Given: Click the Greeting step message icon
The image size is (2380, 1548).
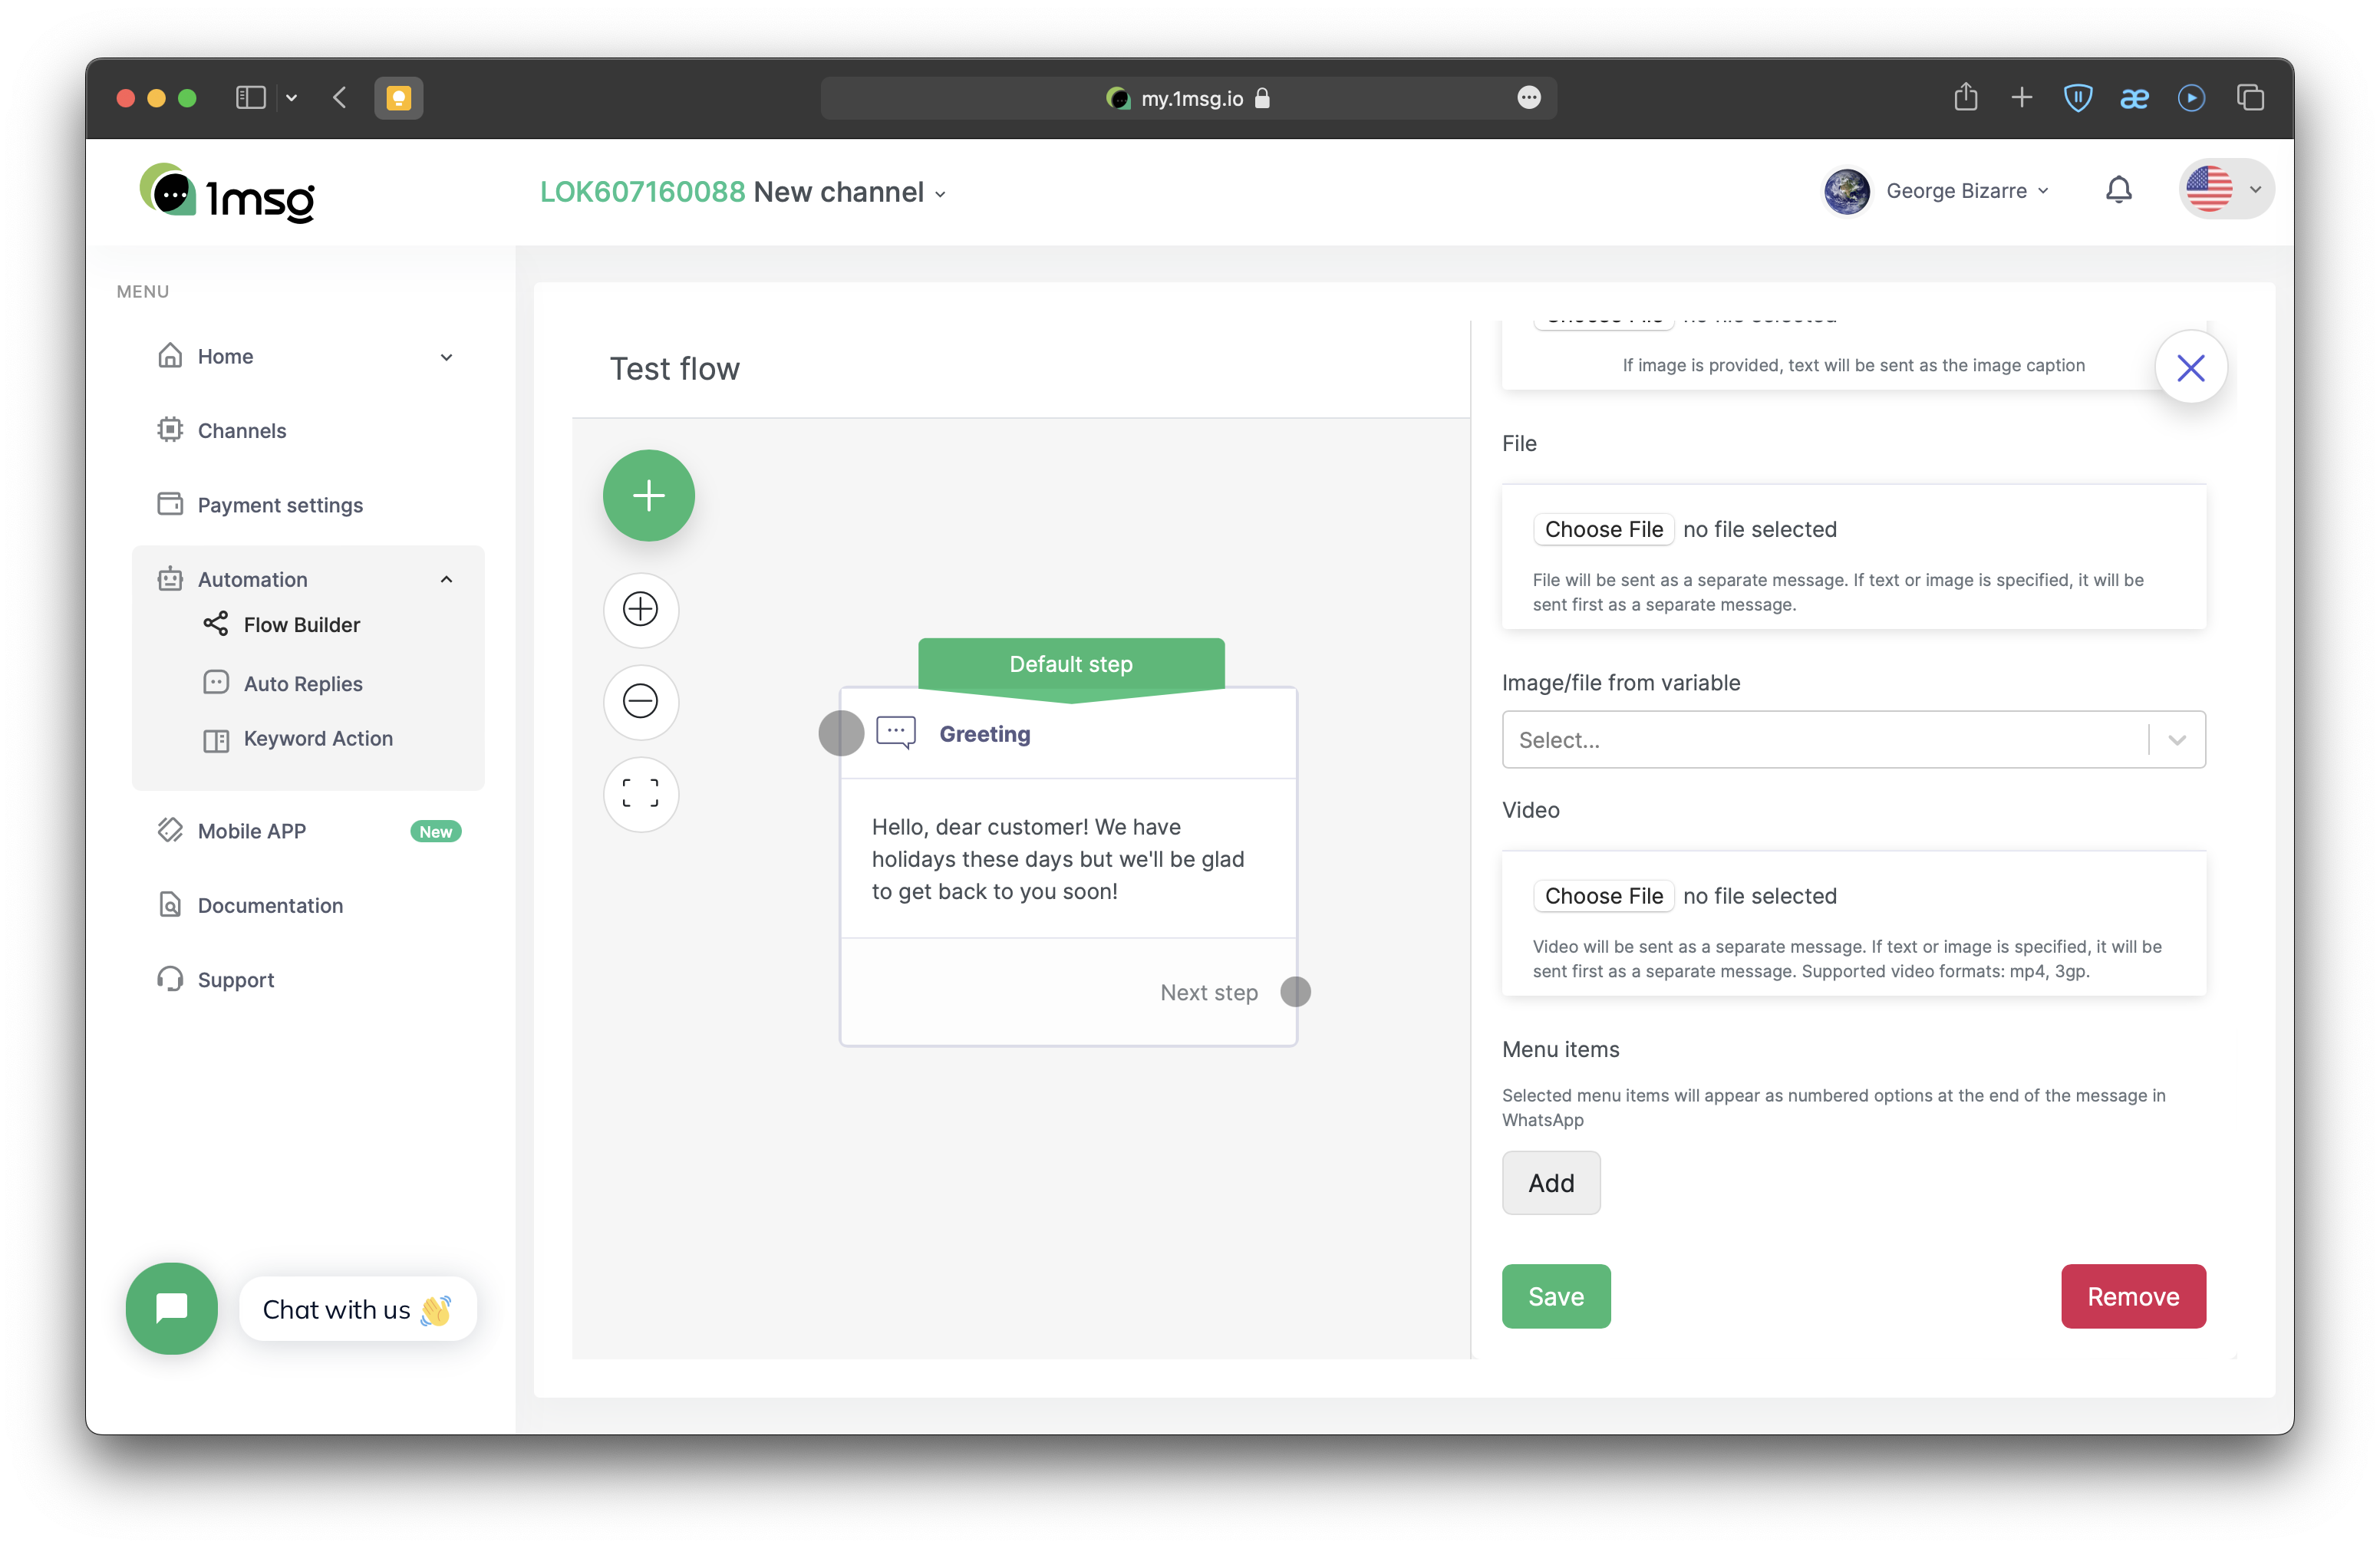Looking at the screenshot, I should (895, 733).
